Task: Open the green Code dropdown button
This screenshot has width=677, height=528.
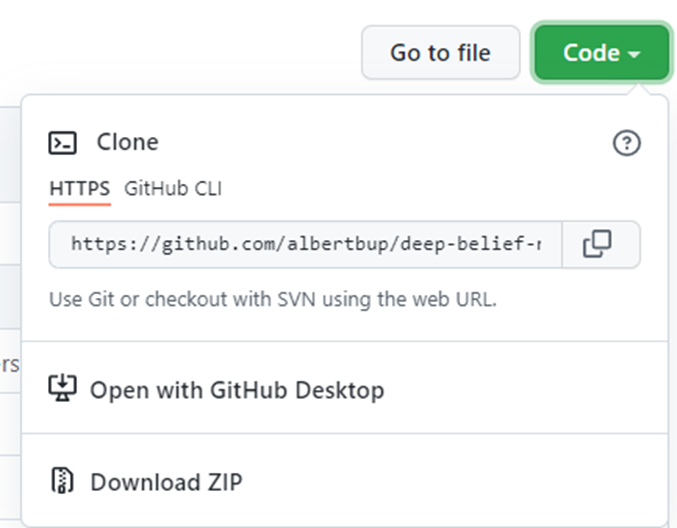Action: click(x=601, y=52)
